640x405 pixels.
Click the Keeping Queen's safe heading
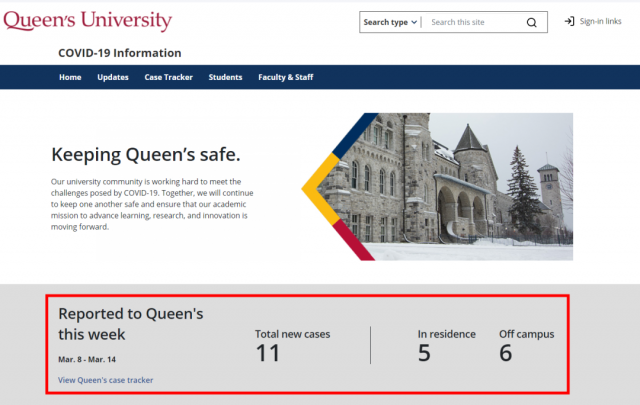pos(146,155)
